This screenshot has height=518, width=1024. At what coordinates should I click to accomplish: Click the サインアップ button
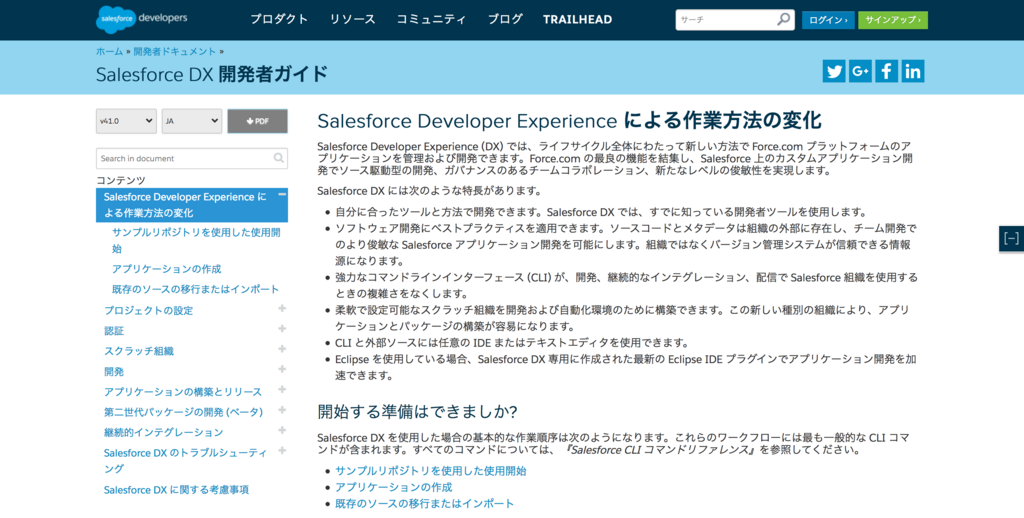[893, 20]
